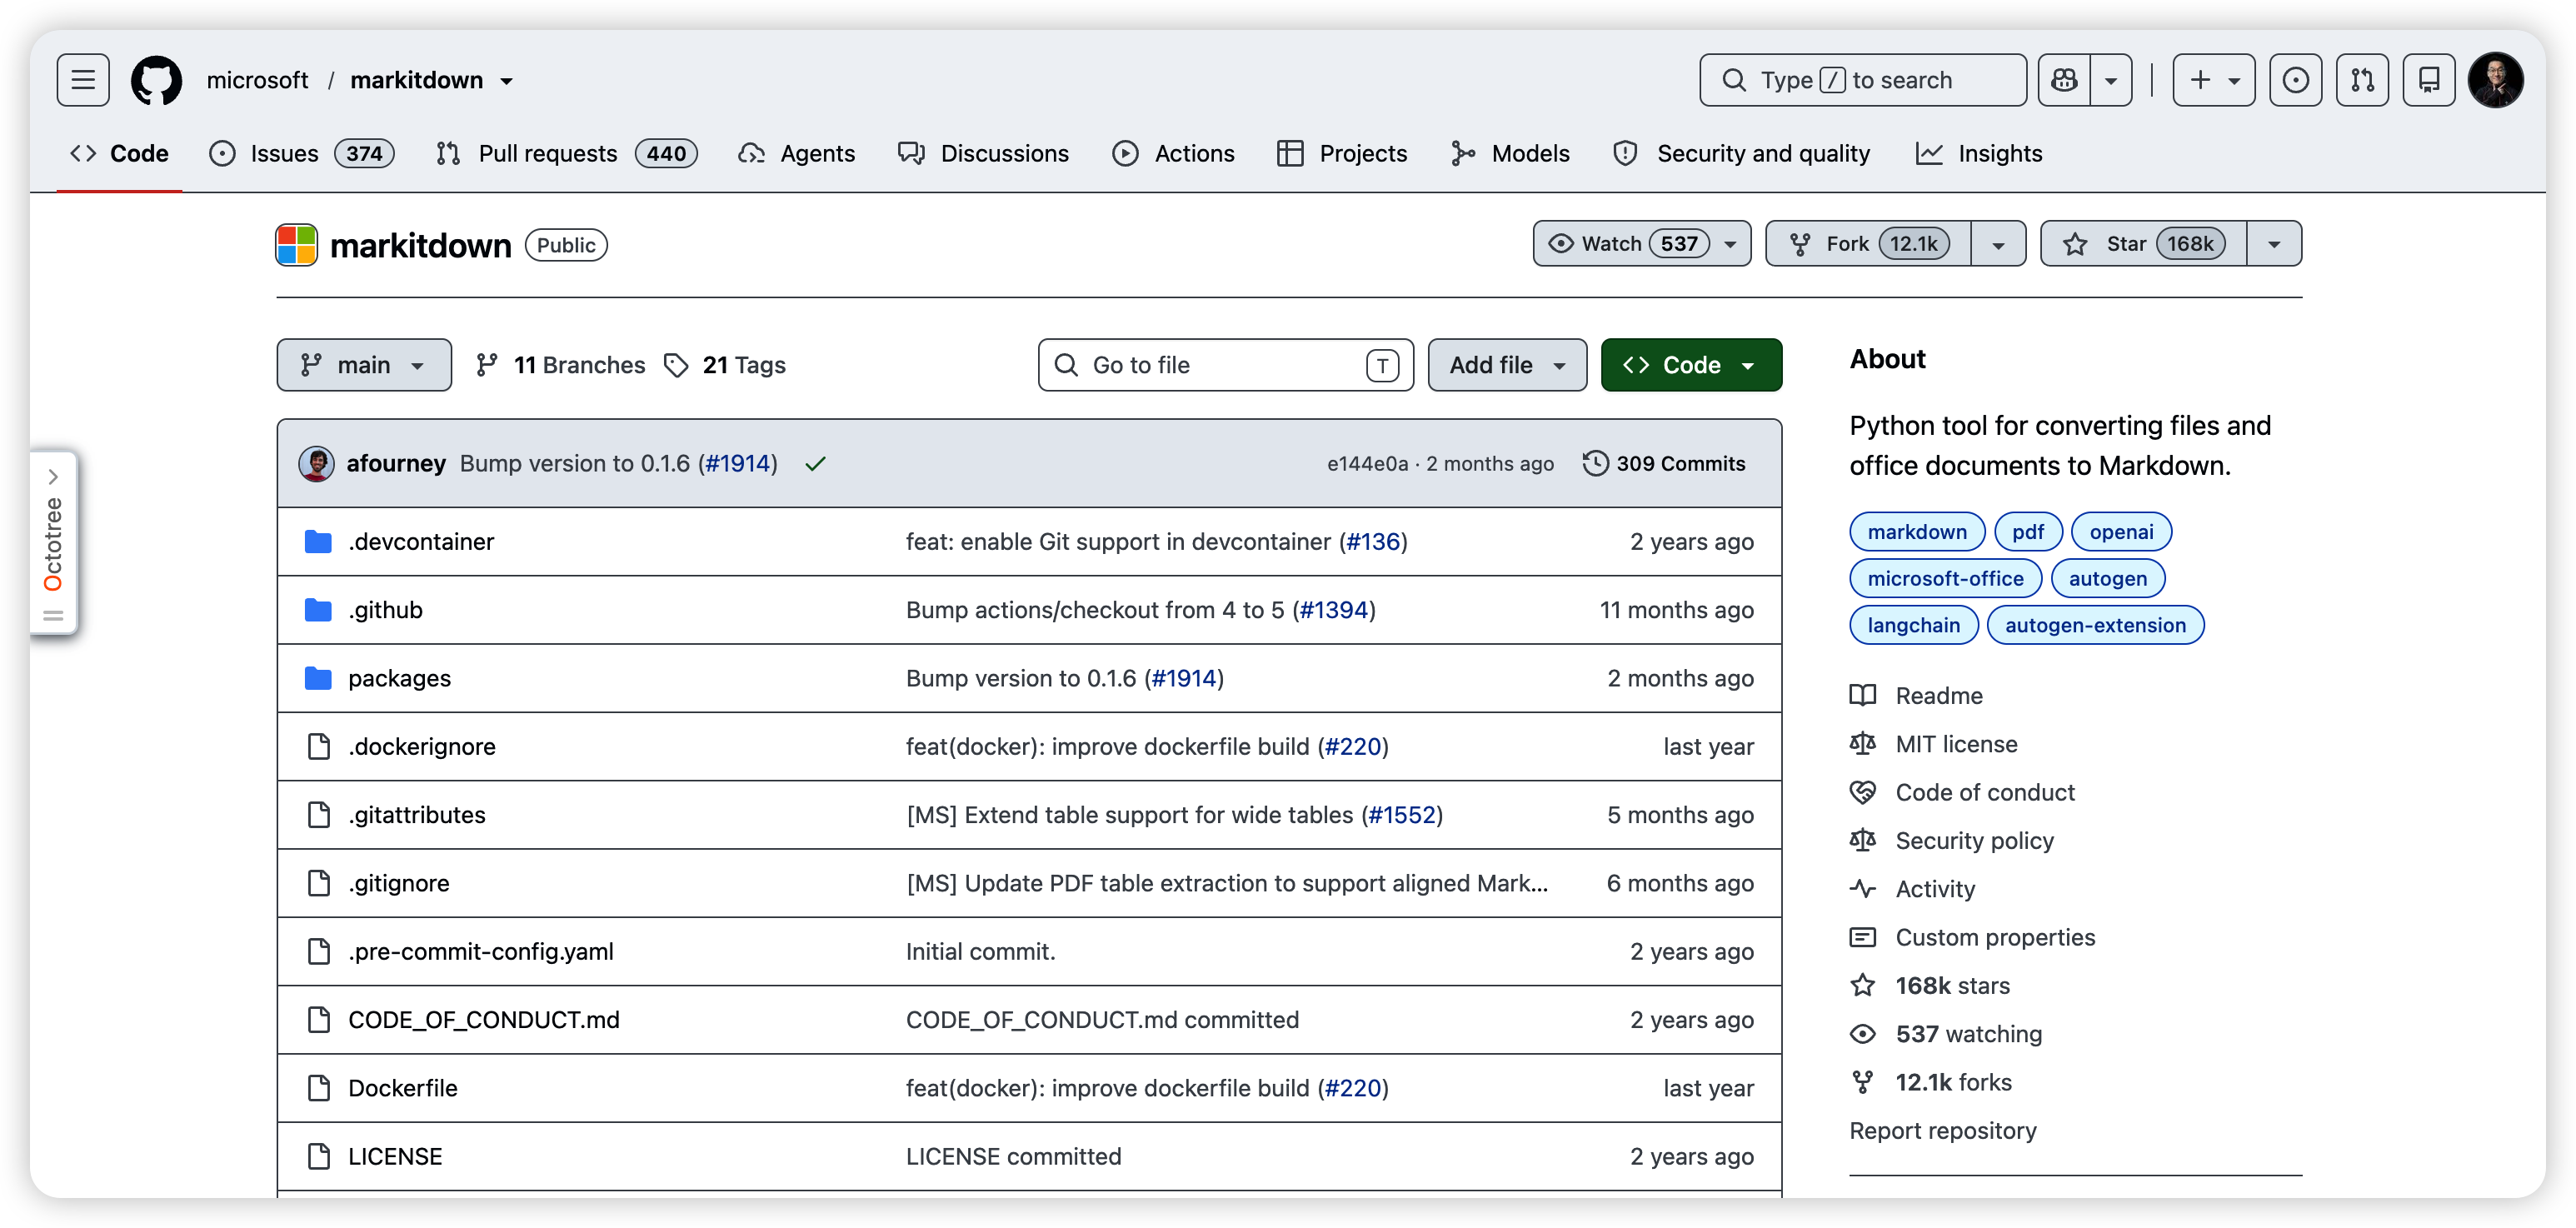Open the Models tab
This screenshot has width=2576, height=1228.
pos(1511,153)
